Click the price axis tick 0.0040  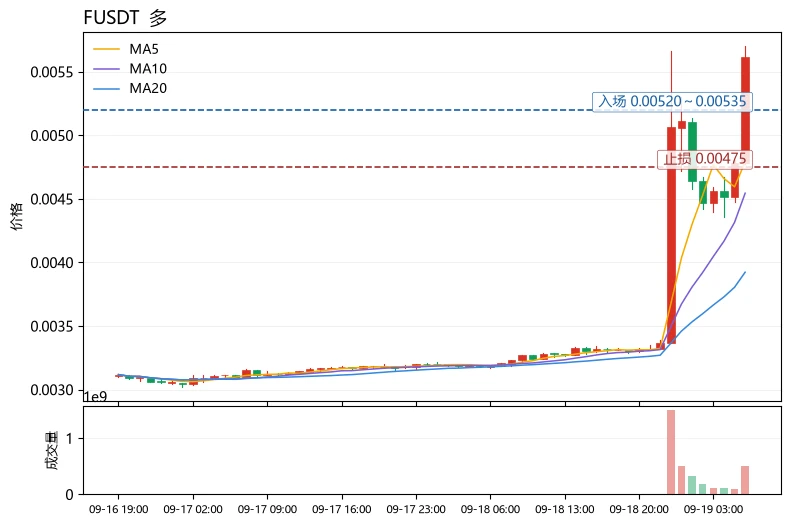[x=51, y=263]
